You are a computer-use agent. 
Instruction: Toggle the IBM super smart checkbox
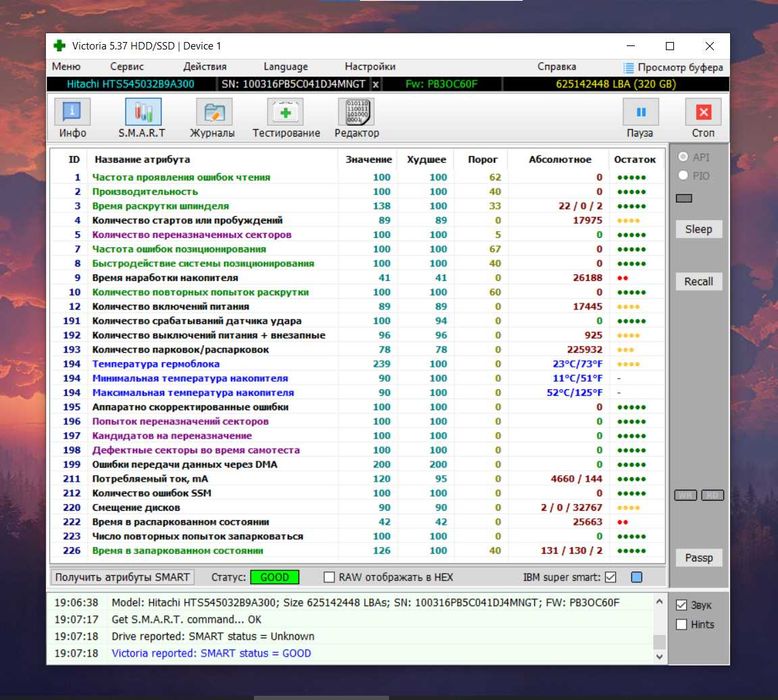coord(611,577)
